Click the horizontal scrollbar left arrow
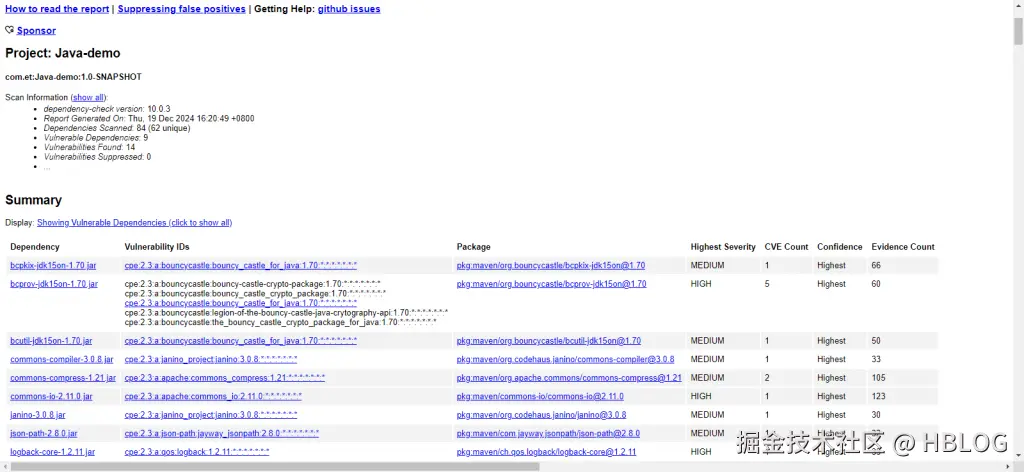Image resolution: width=1024 pixels, height=472 pixels. pos(5,467)
